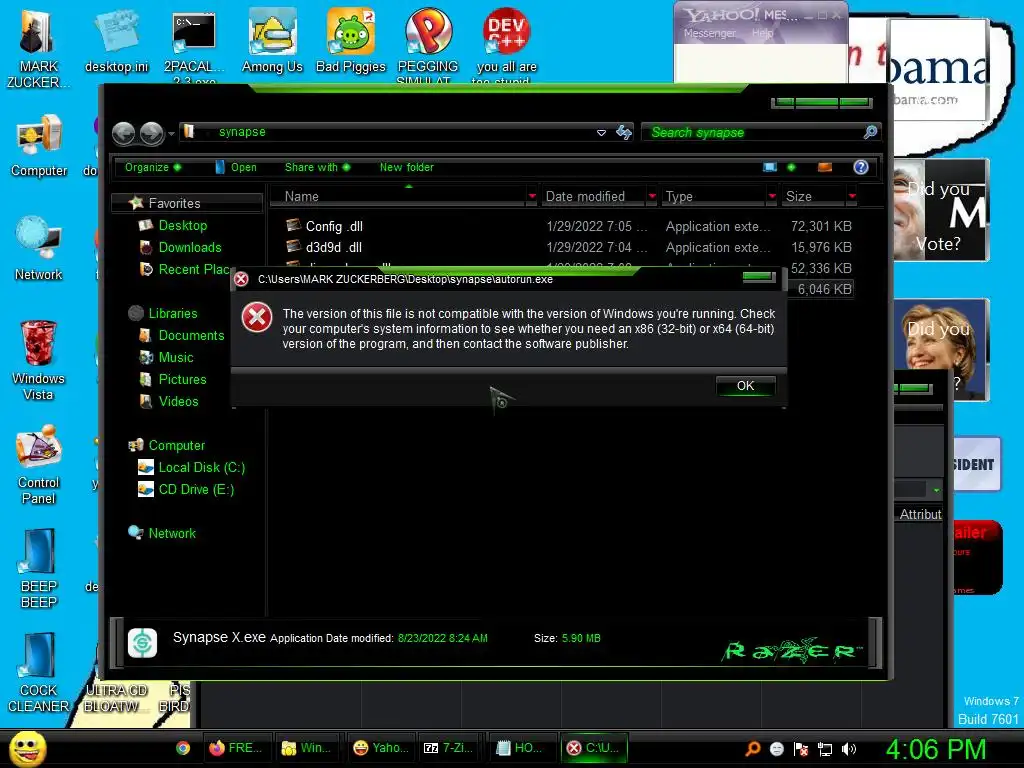Image resolution: width=1024 pixels, height=768 pixels.
Task: Open the recent locations dropdown beside nav arrows
Action: click(171, 134)
